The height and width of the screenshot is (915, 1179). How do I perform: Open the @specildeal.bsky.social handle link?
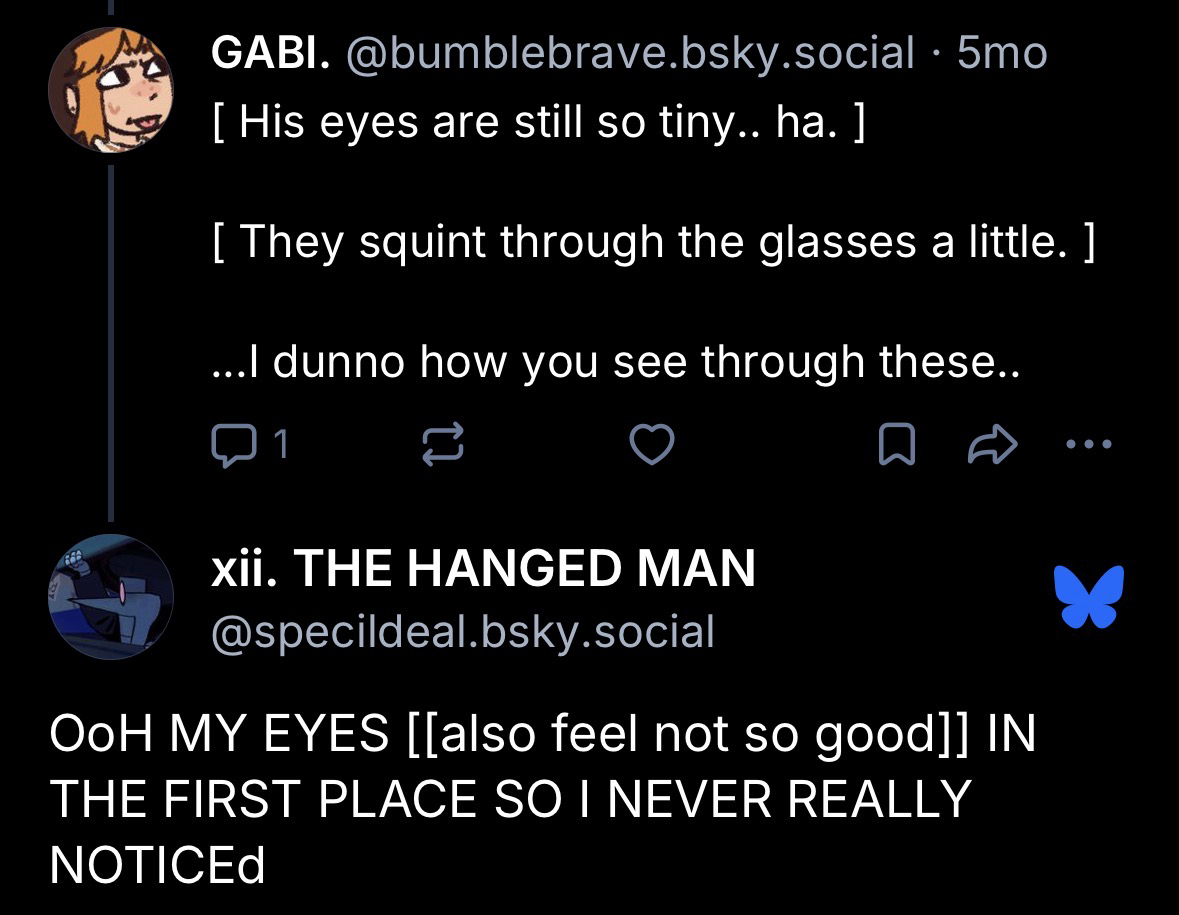pos(463,631)
